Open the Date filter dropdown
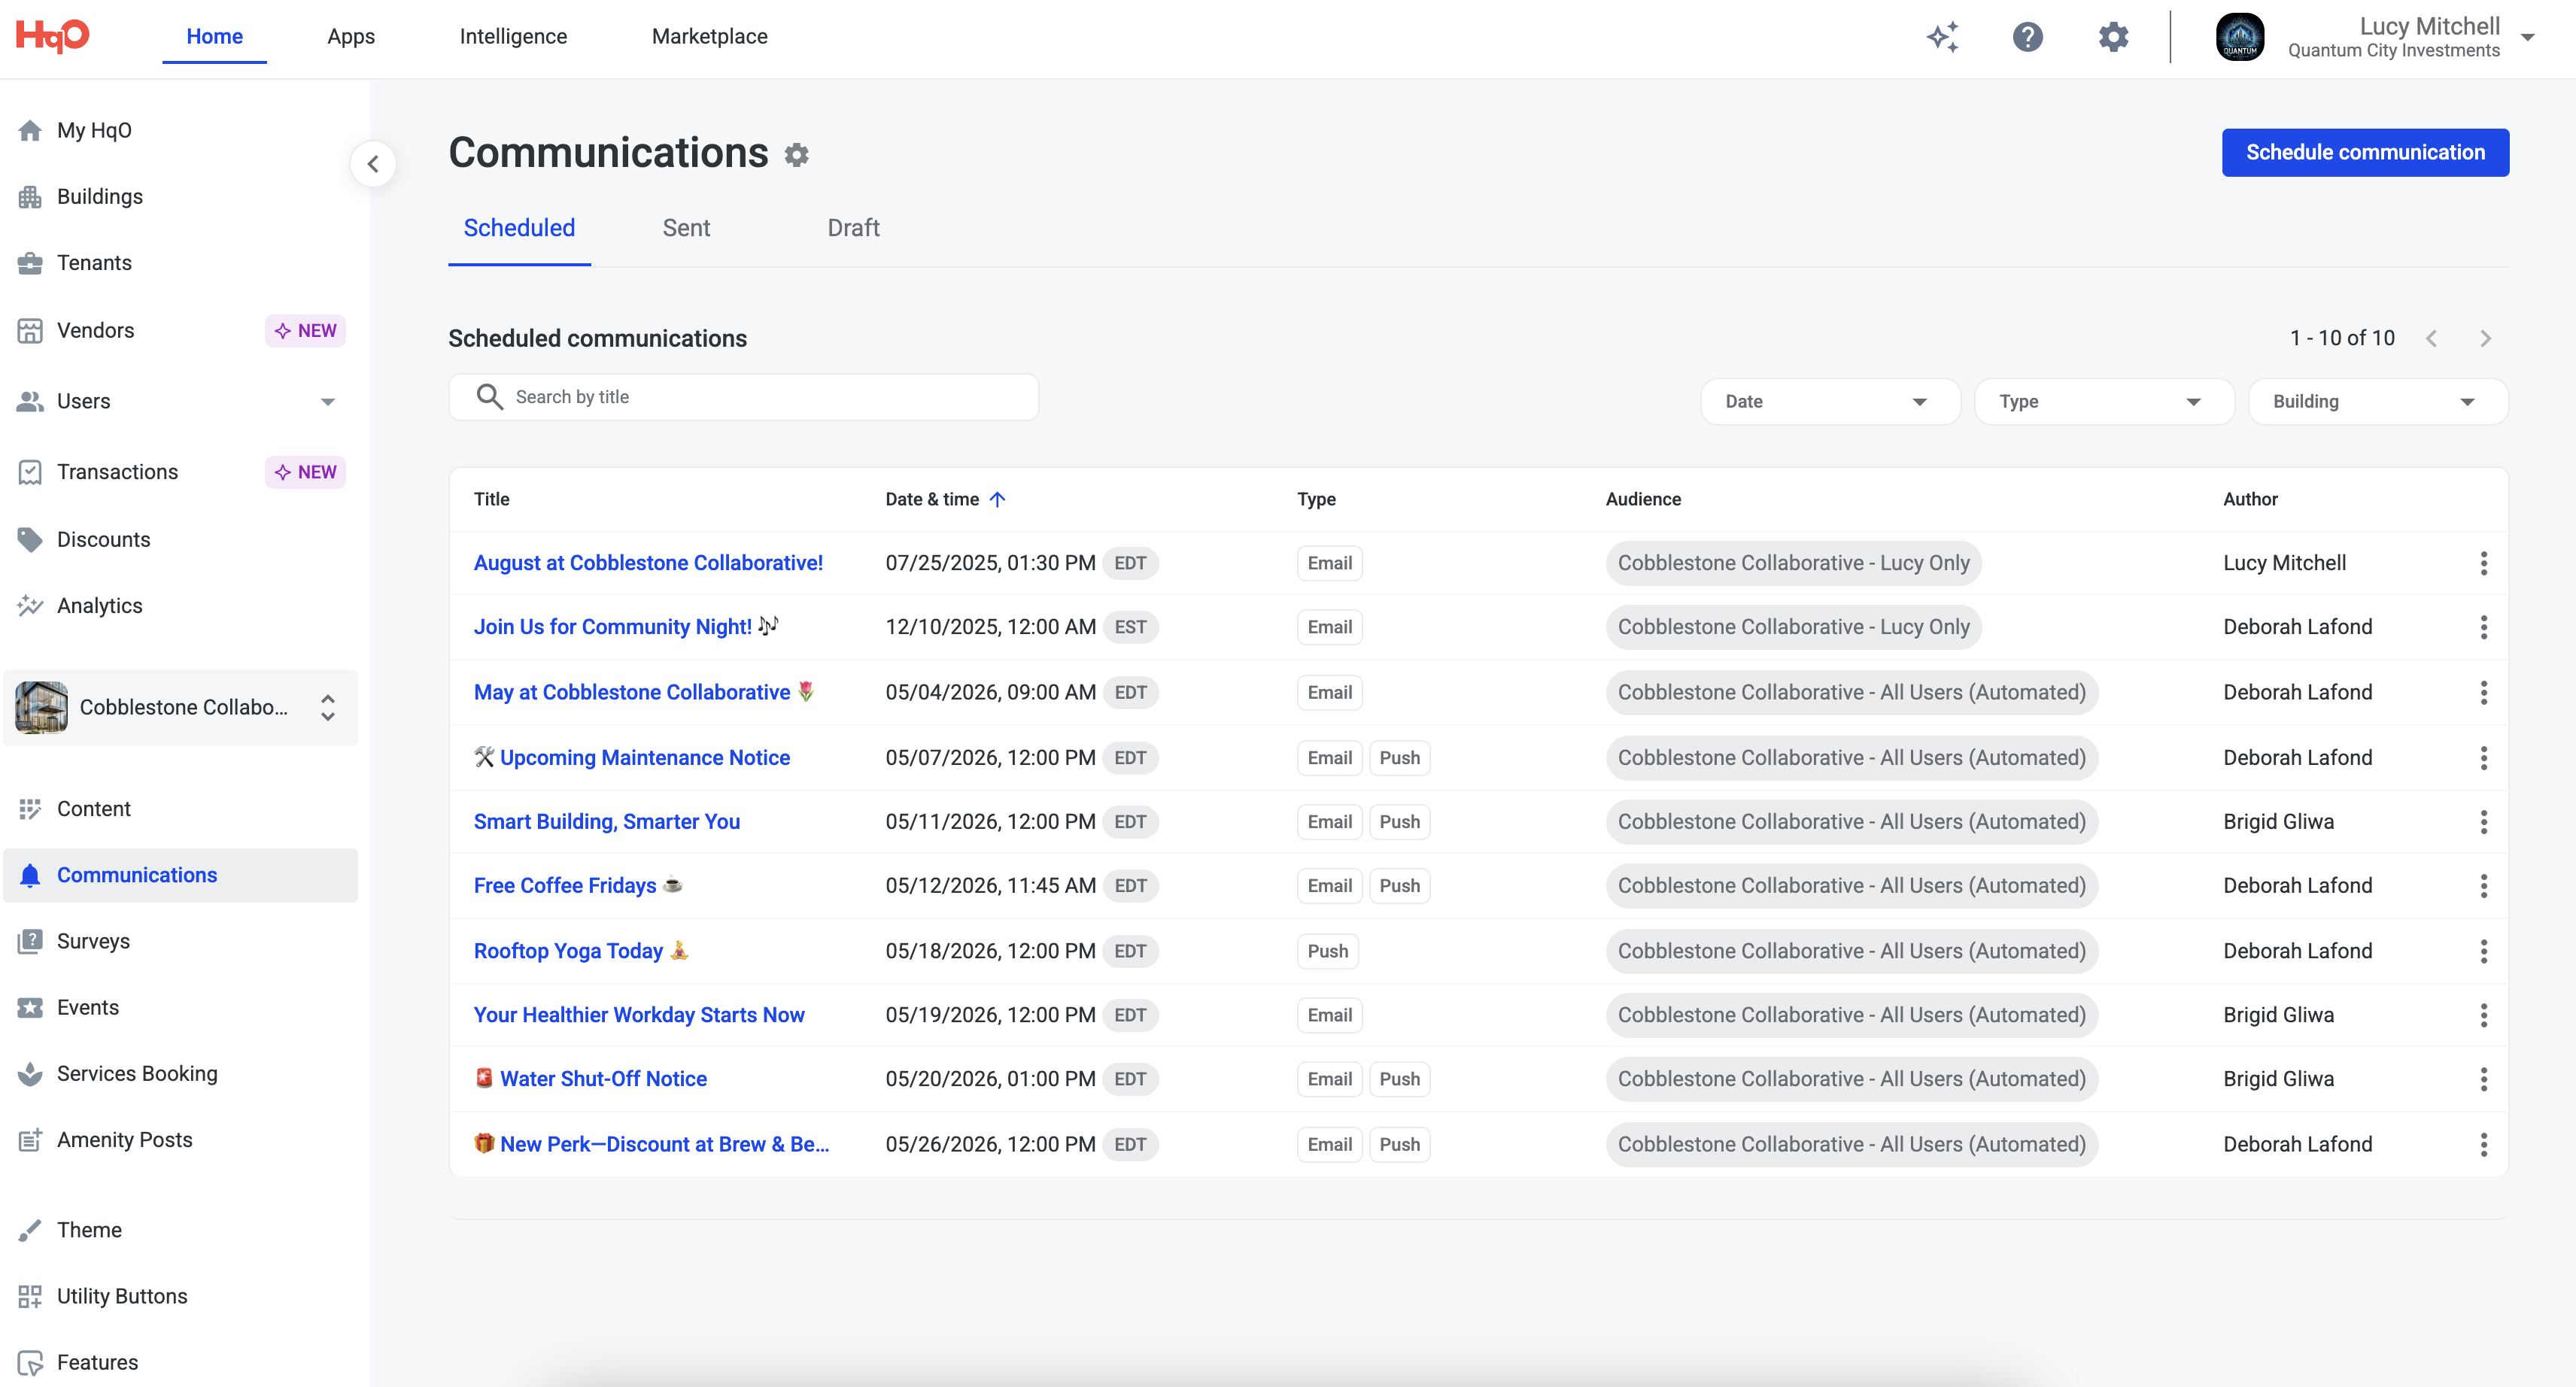 1829,402
